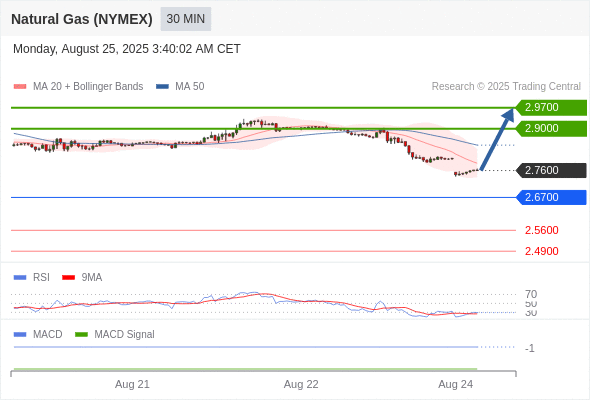
Task: Click the blue upward forecast arrow
Action: click(x=497, y=139)
